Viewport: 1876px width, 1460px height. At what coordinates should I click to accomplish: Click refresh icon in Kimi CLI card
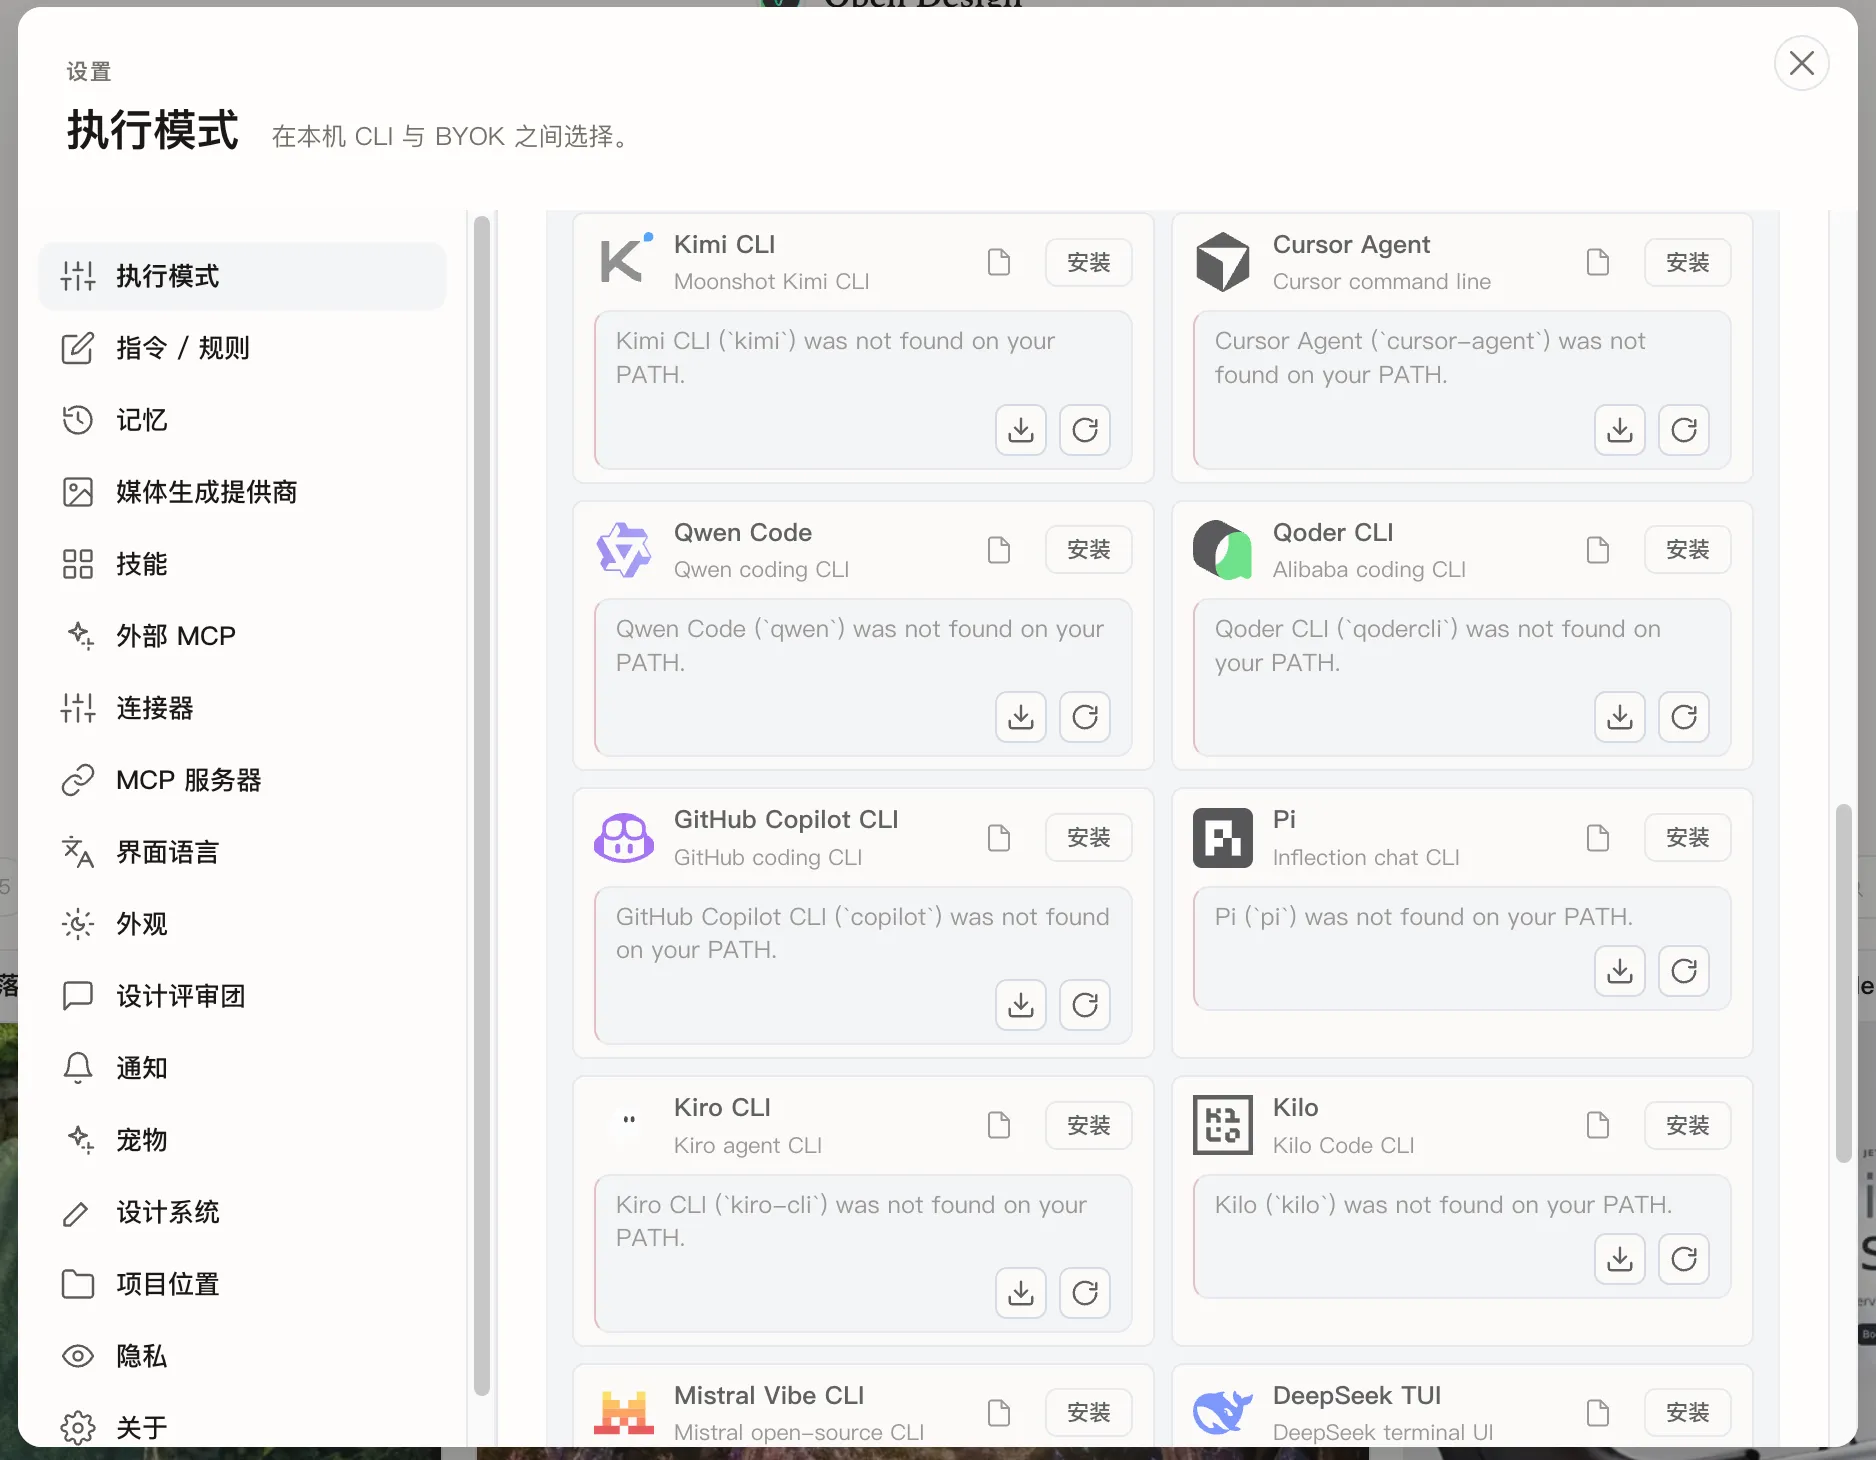coord(1085,430)
